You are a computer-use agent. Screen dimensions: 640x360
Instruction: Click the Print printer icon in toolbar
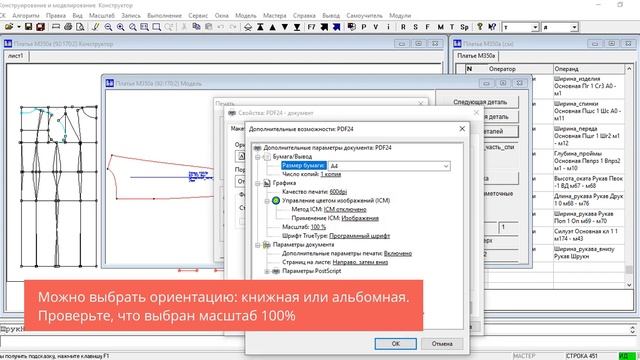[68, 27]
